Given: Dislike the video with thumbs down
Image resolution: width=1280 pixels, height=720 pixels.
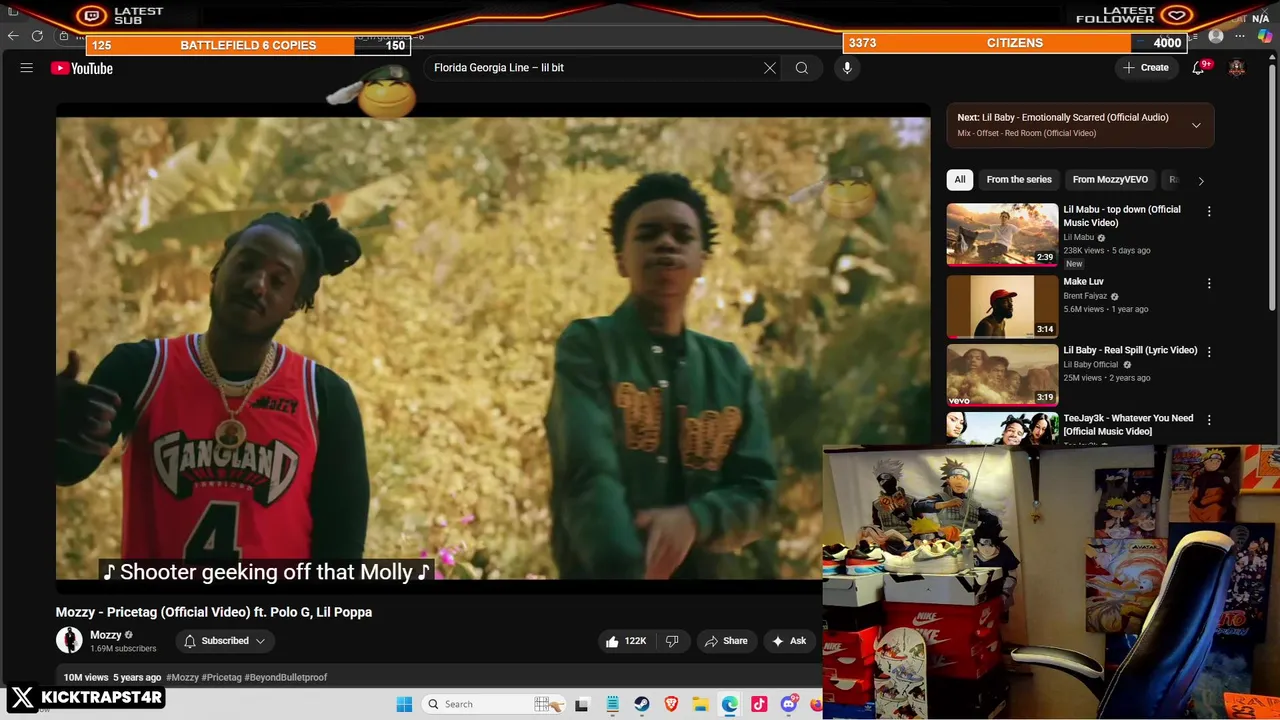Looking at the screenshot, I should (672, 641).
